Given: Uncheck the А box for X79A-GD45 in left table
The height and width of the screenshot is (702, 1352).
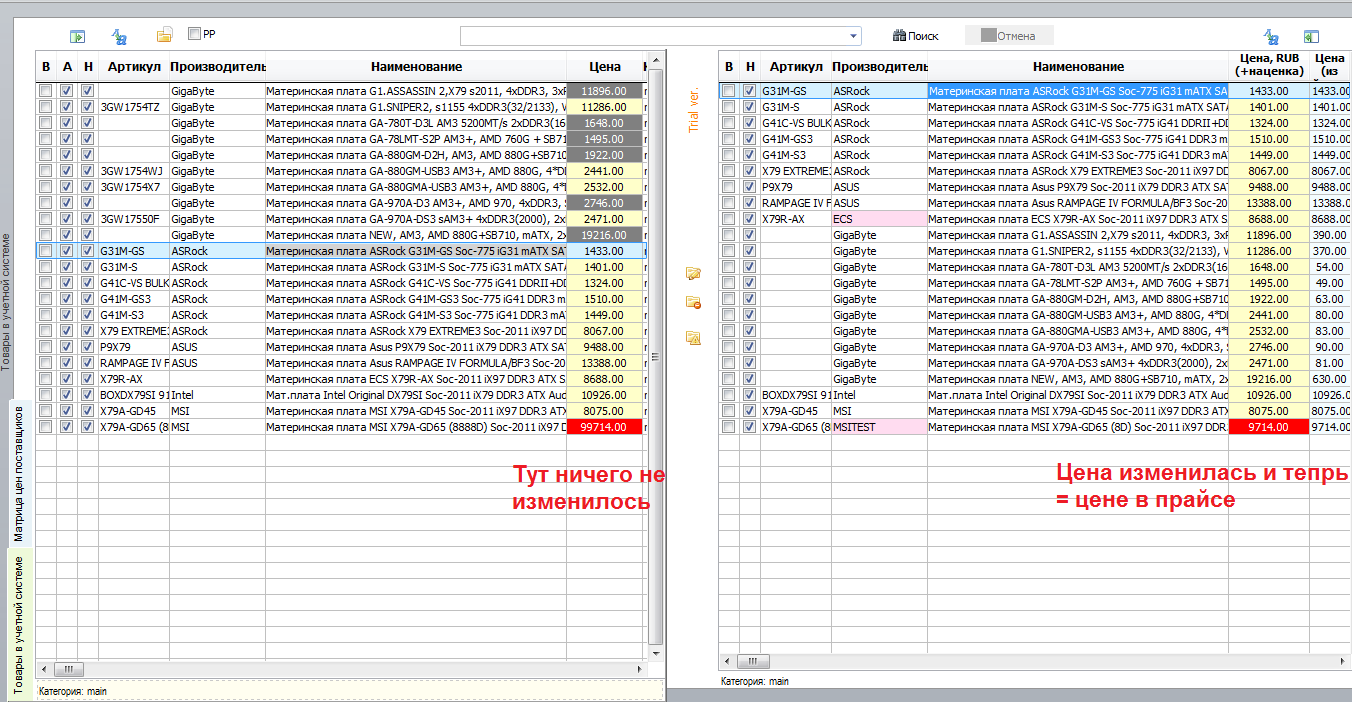Looking at the screenshot, I should (67, 411).
